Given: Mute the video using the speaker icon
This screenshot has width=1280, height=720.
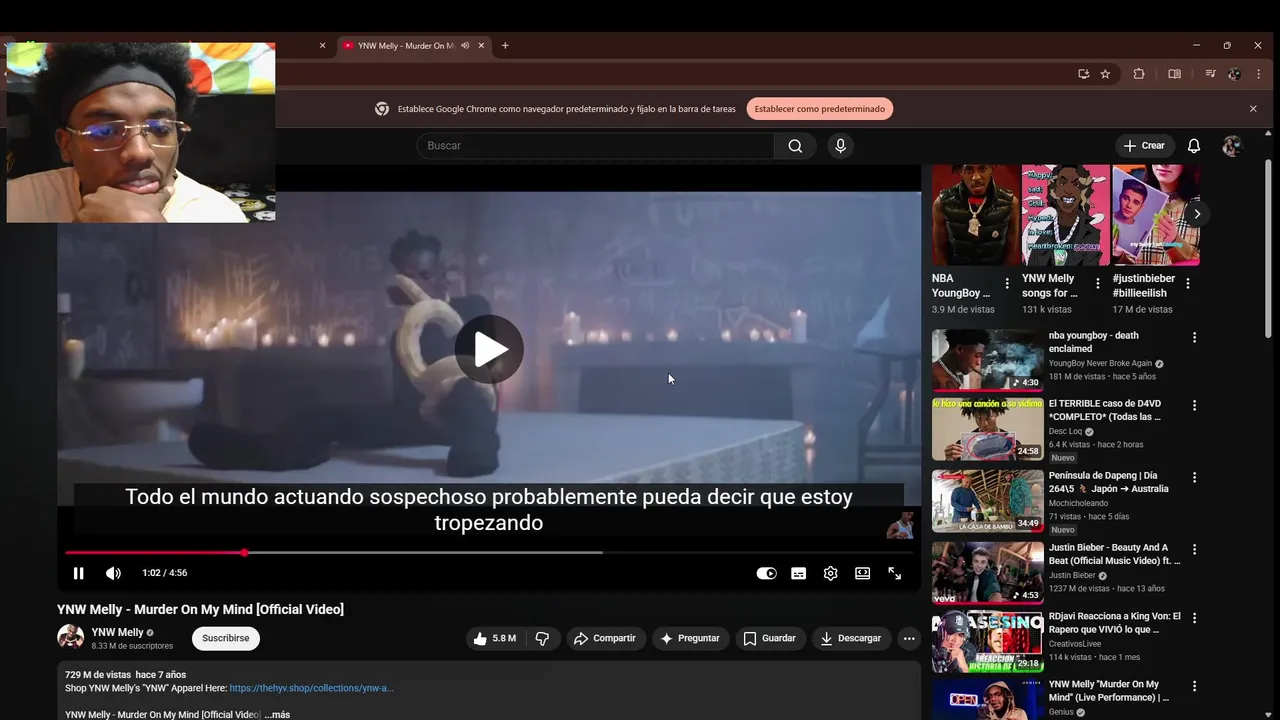Looking at the screenshot, I should [x=113, y=573].
